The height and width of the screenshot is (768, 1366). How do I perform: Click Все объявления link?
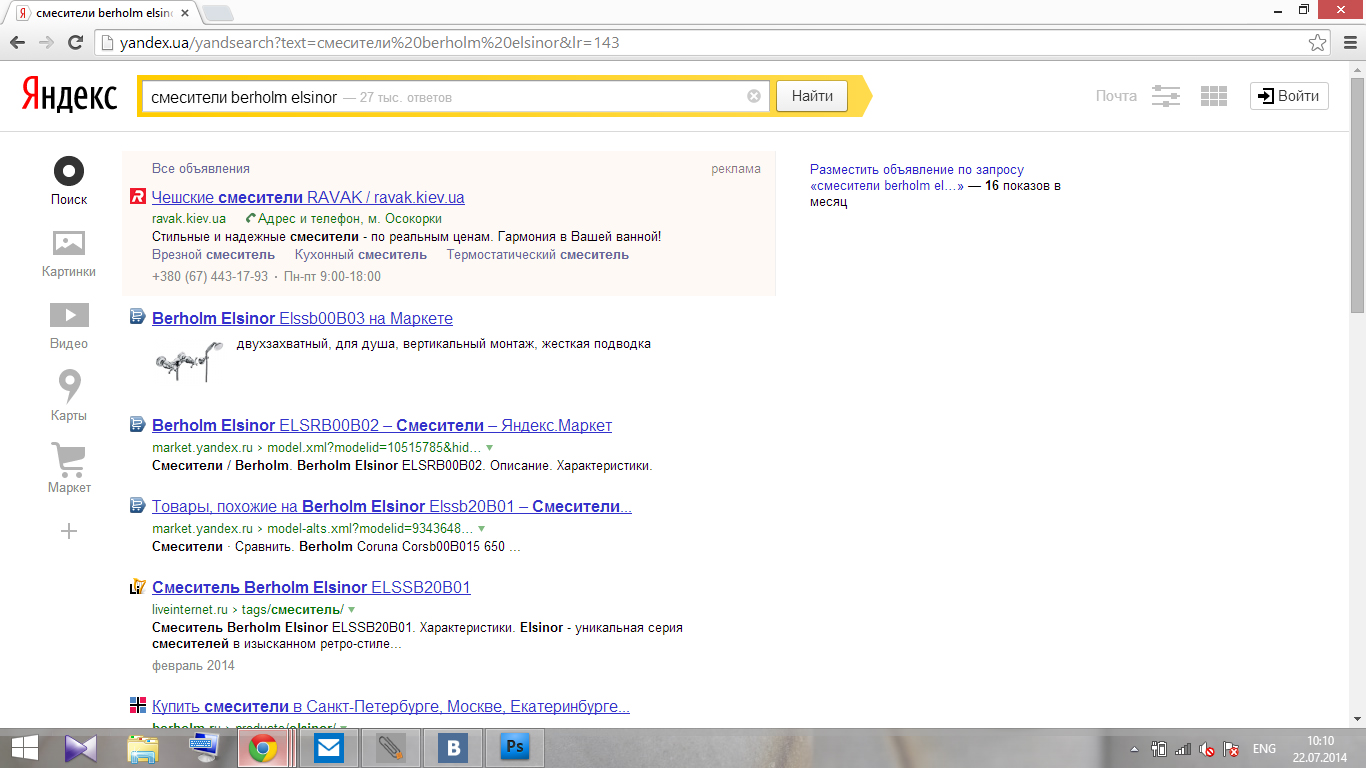tap(201, 169)
